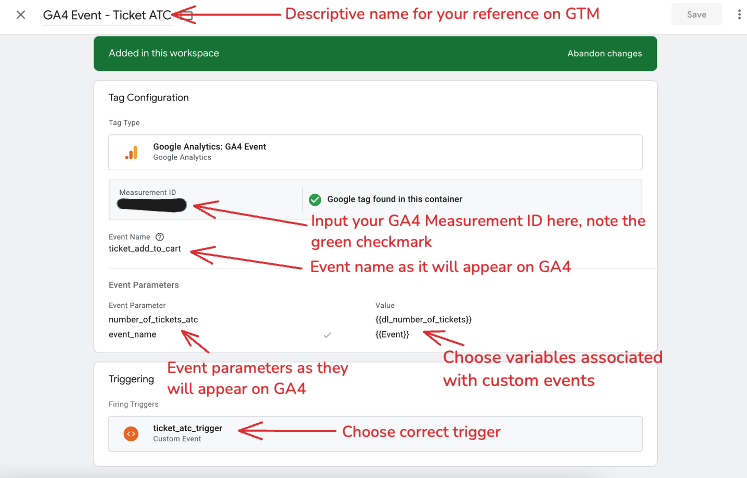
Task: Open the Google Analytics: GA4 Event tag type
Action: click(375, 152)
